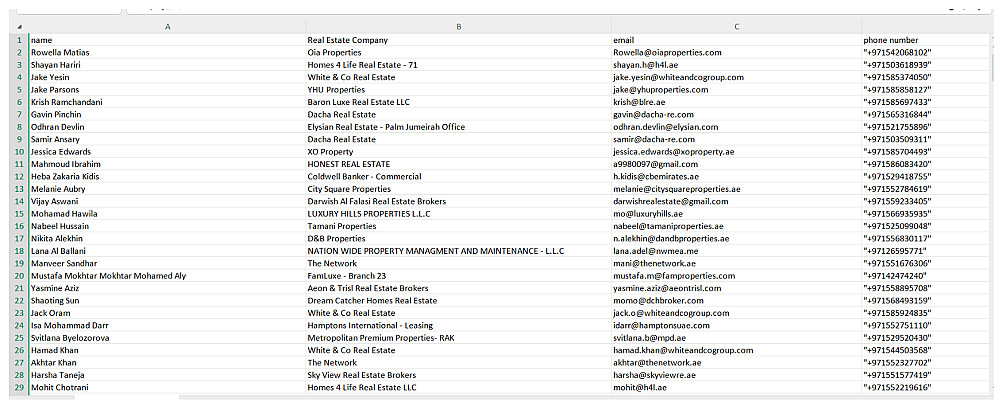Click email cell svitlana.b@mpd.ae
Image resolution: width=1000 pixels, height=404 pixels.
736,338
